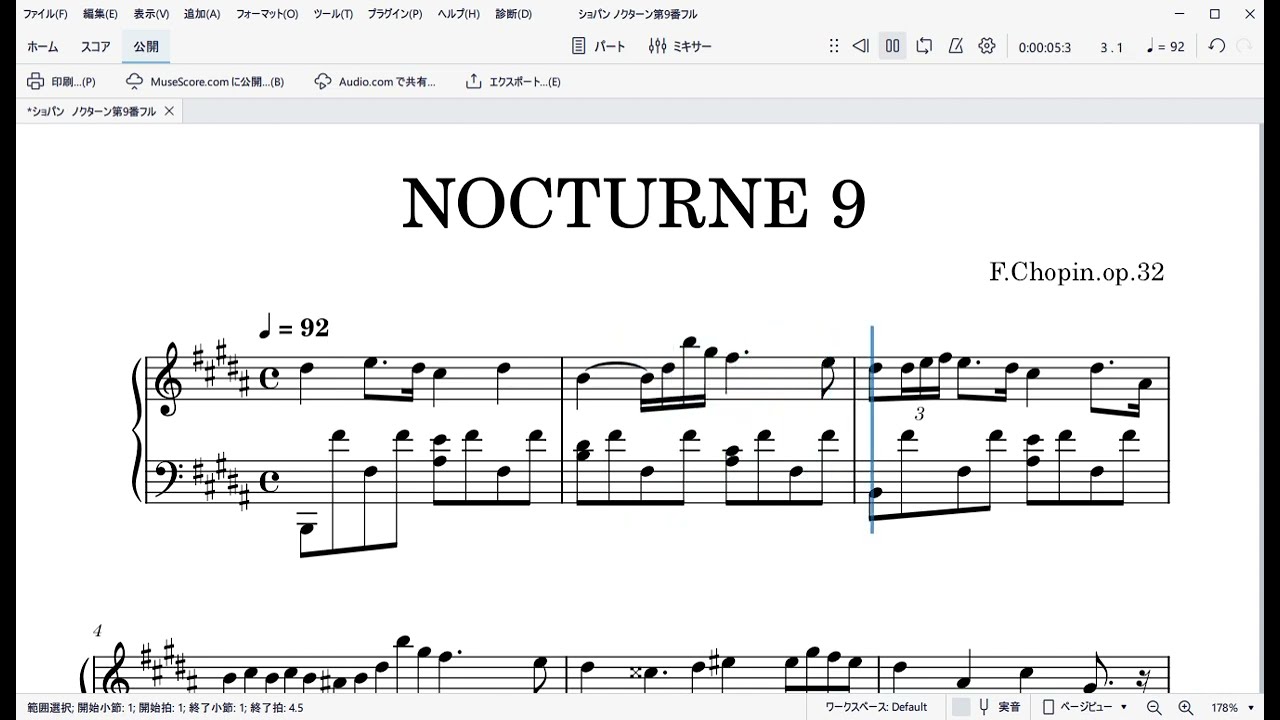Open the ミキサー mixer panel
The image size is (1280, 720).
tap(680, 46)
